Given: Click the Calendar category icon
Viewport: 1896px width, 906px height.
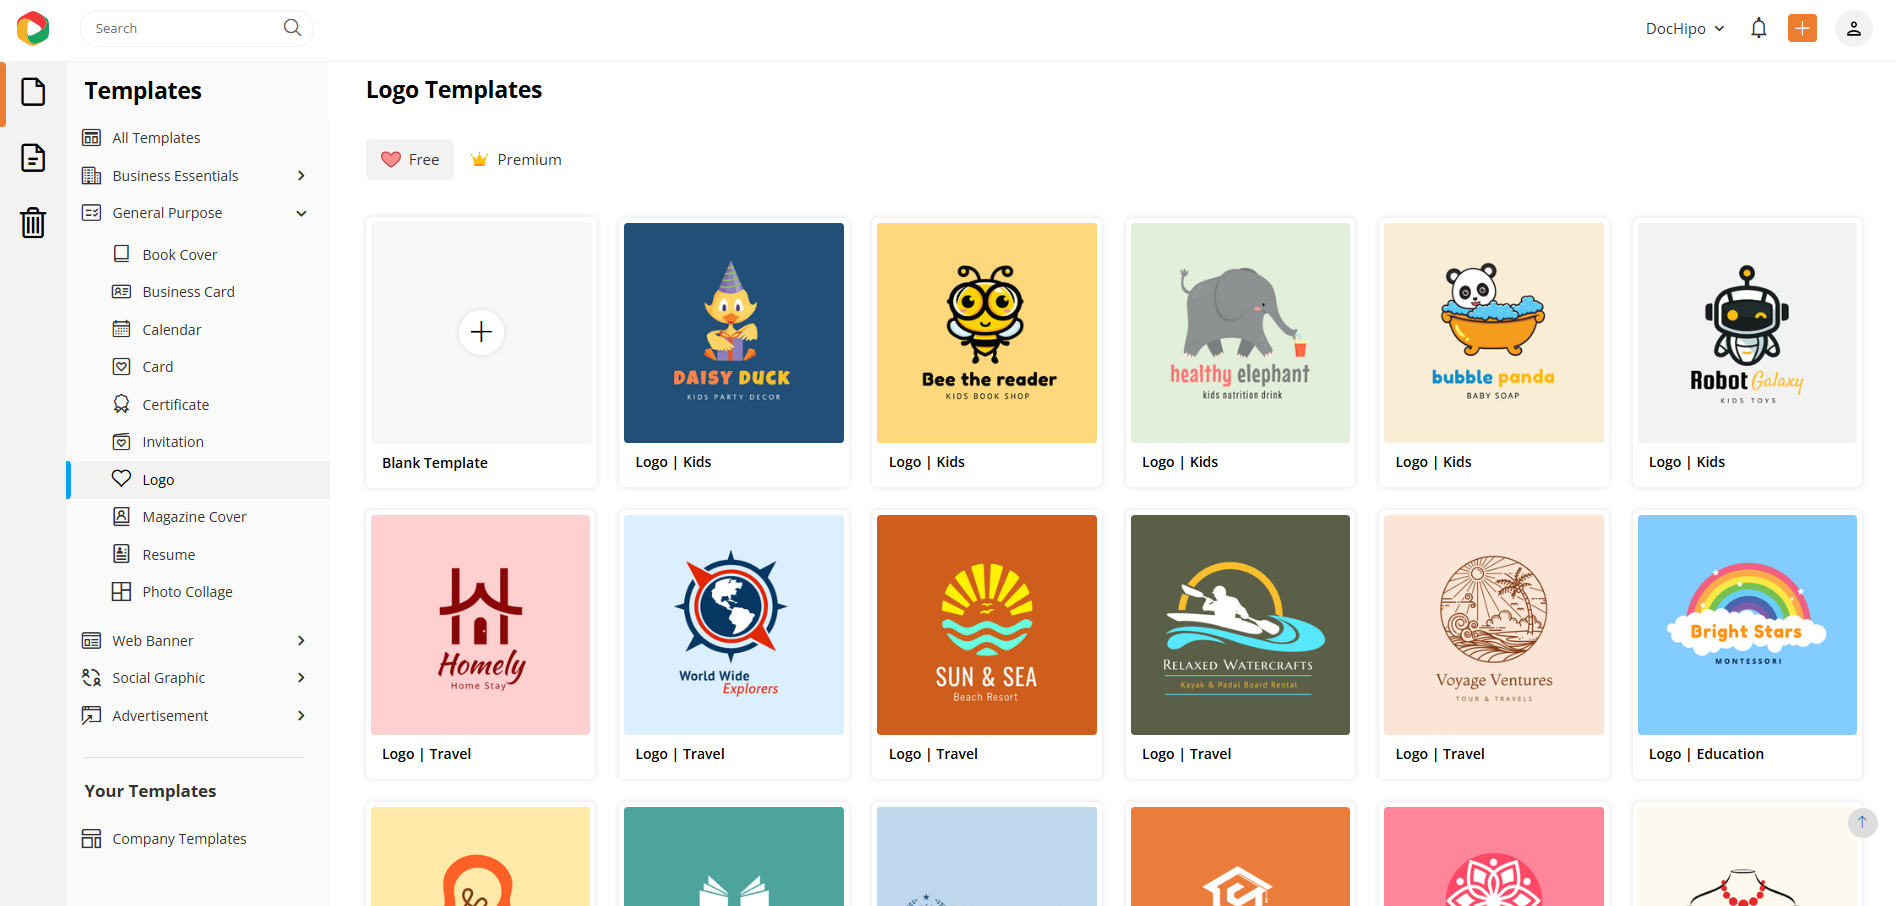Looking at the screenshot, I should click(x=121, y=328).
